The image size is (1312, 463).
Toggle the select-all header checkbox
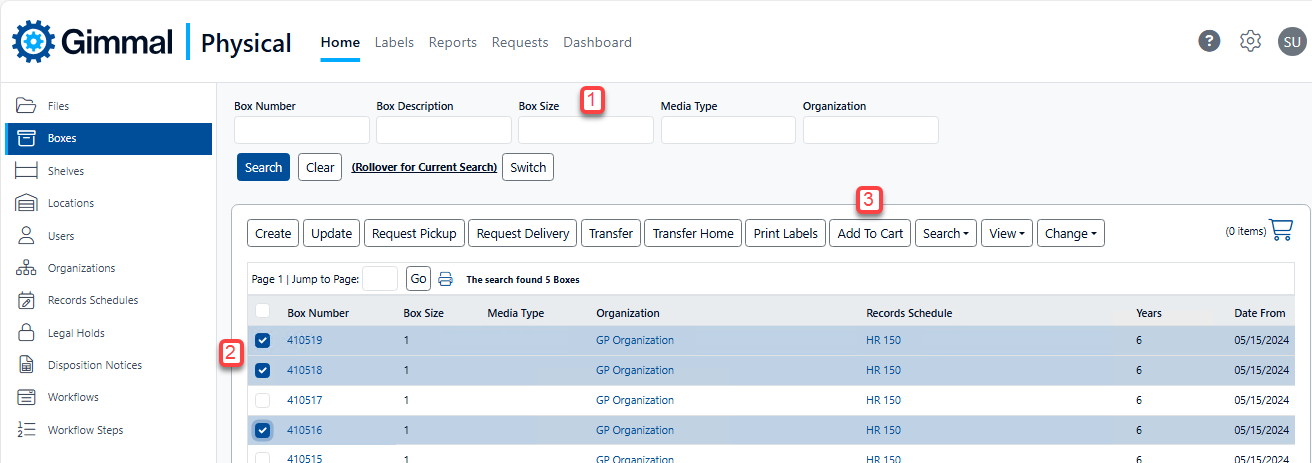(x=262, y=311)
